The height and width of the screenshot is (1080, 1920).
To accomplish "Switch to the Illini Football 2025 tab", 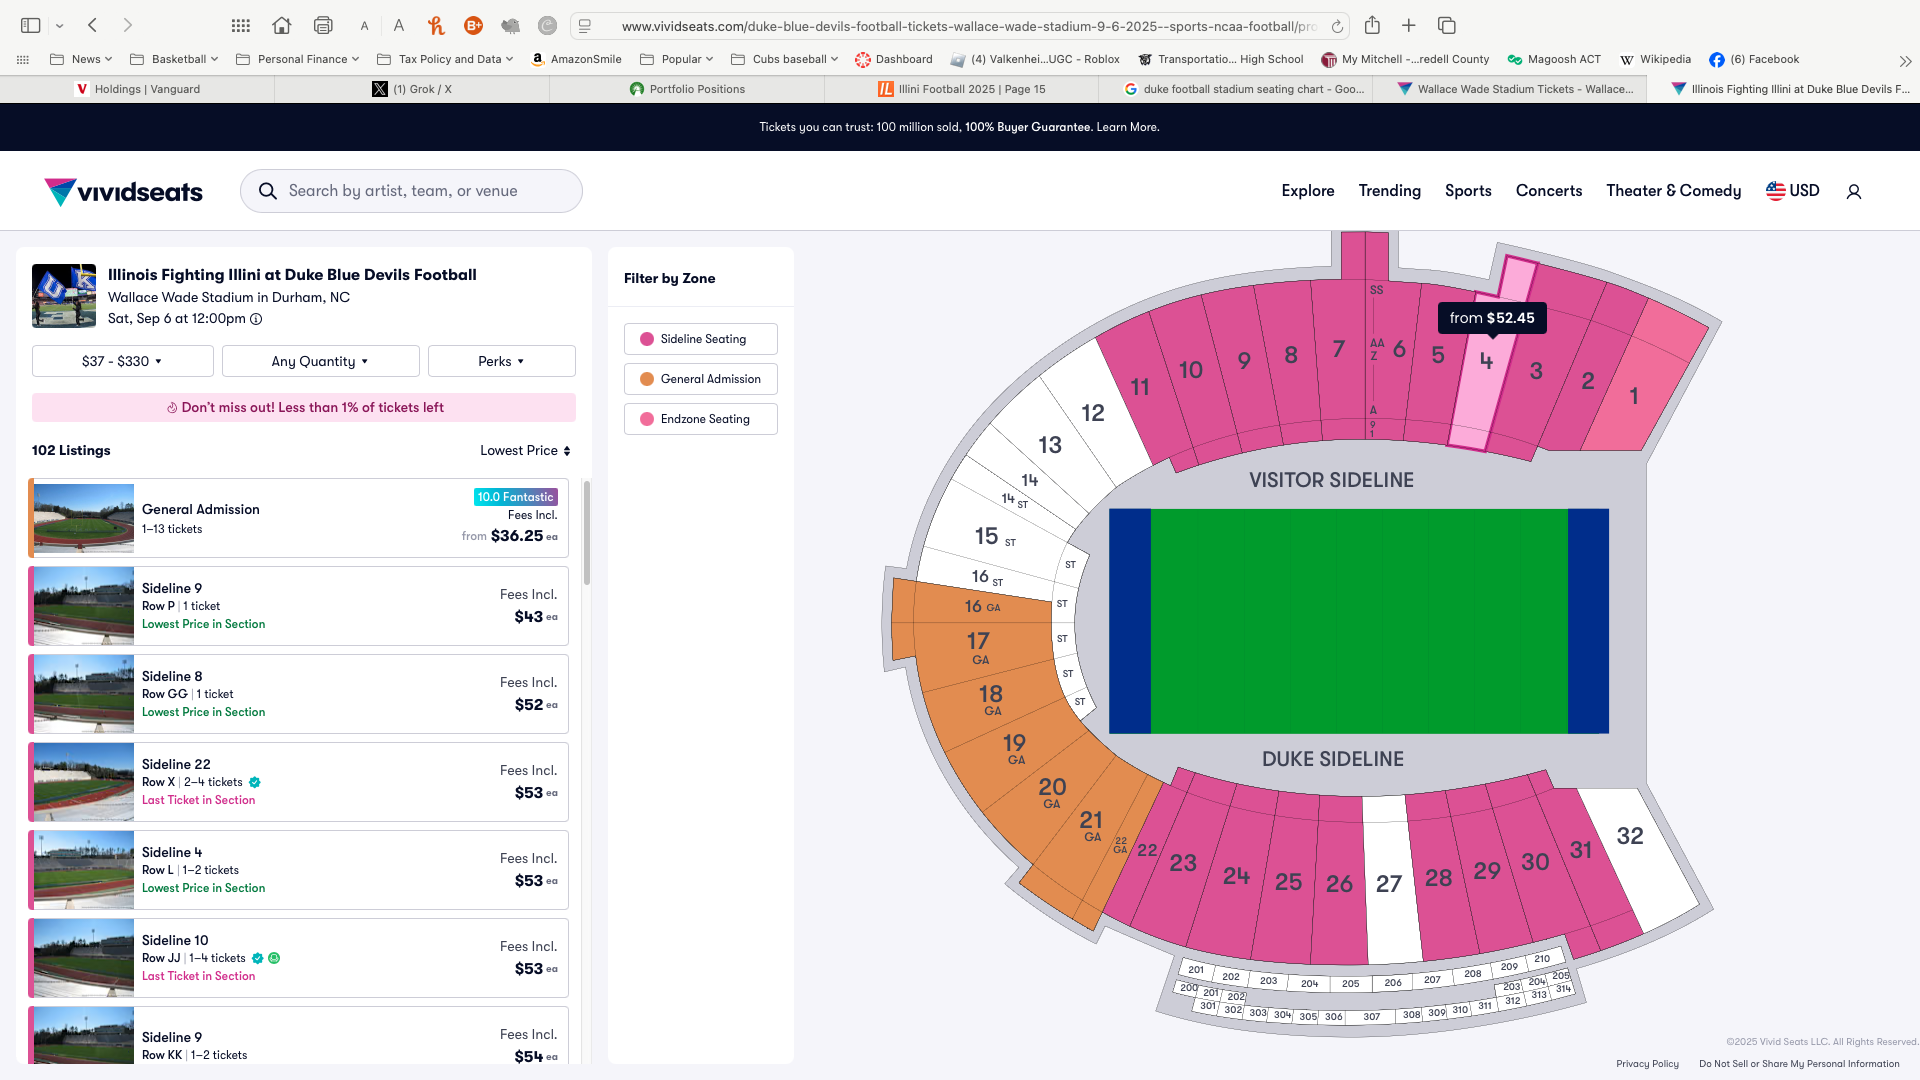I will pyautogui.click(x=961, y=89).
